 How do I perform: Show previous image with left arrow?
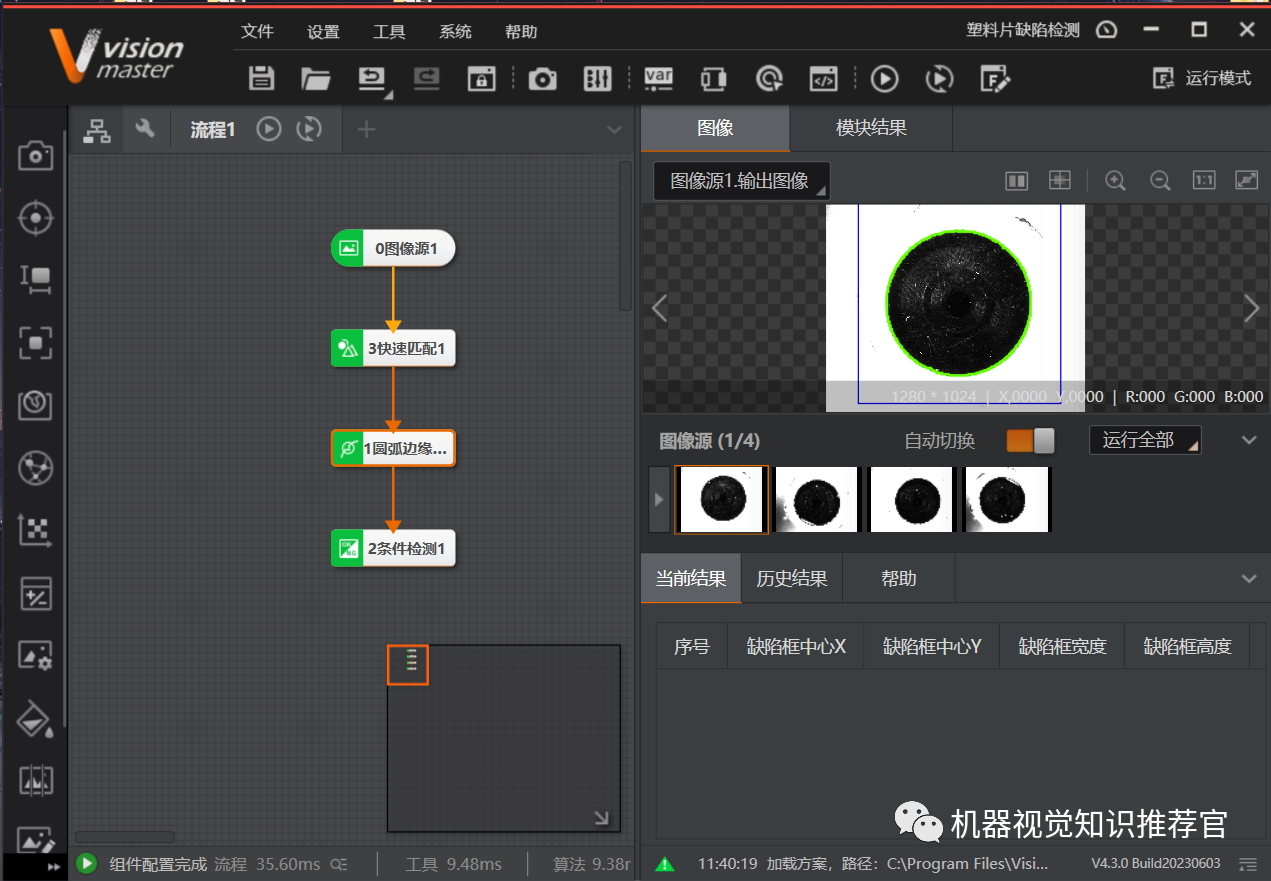point(659,308)
